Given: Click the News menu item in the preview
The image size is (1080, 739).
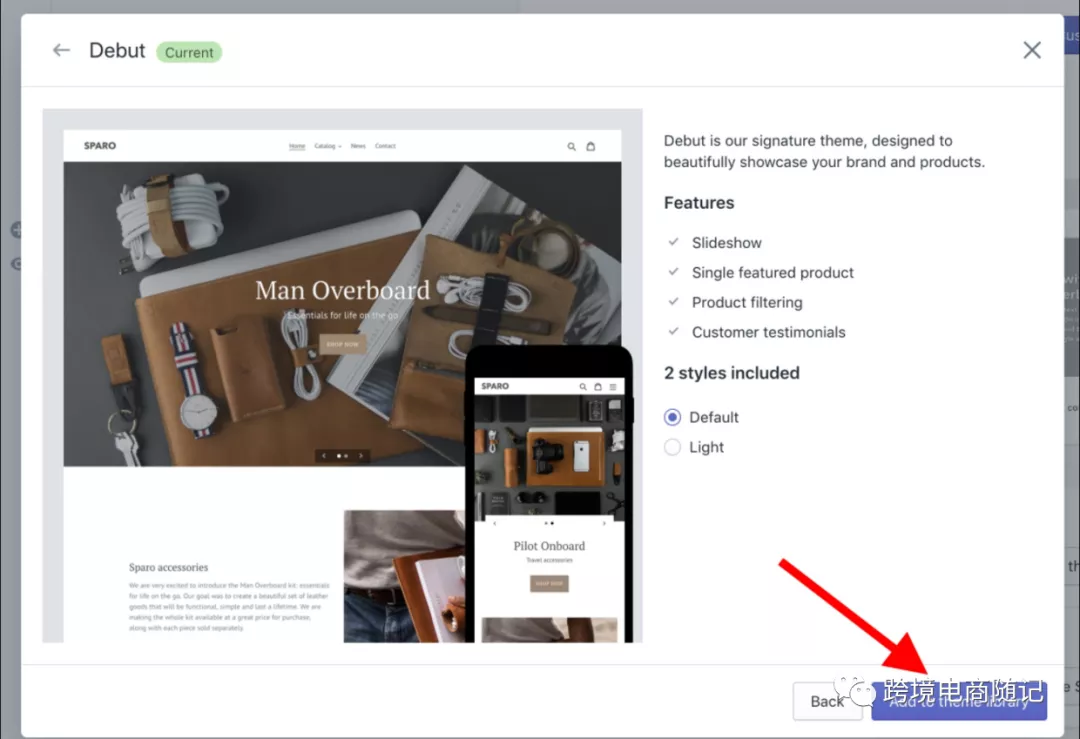Looking at the screenshot, I should pos(358,145).
